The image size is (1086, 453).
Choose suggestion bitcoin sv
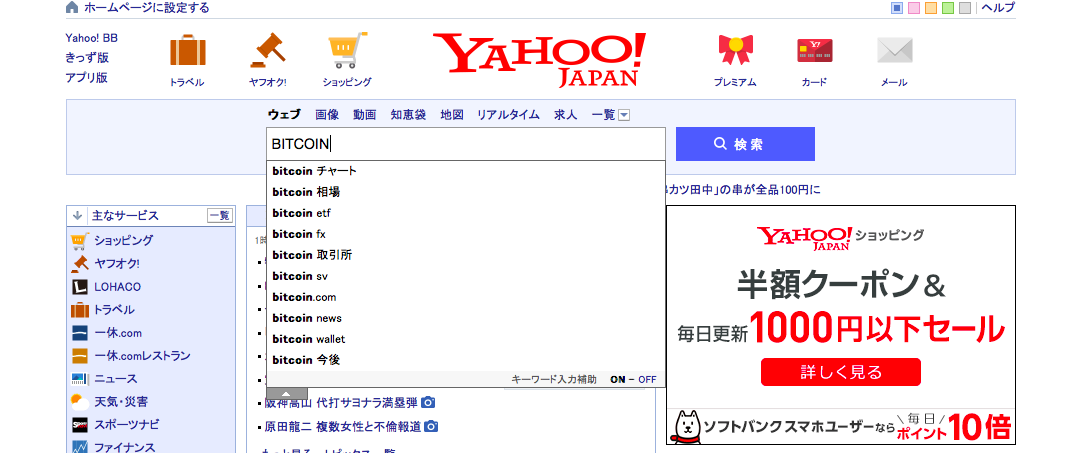[x=466, y=276]
